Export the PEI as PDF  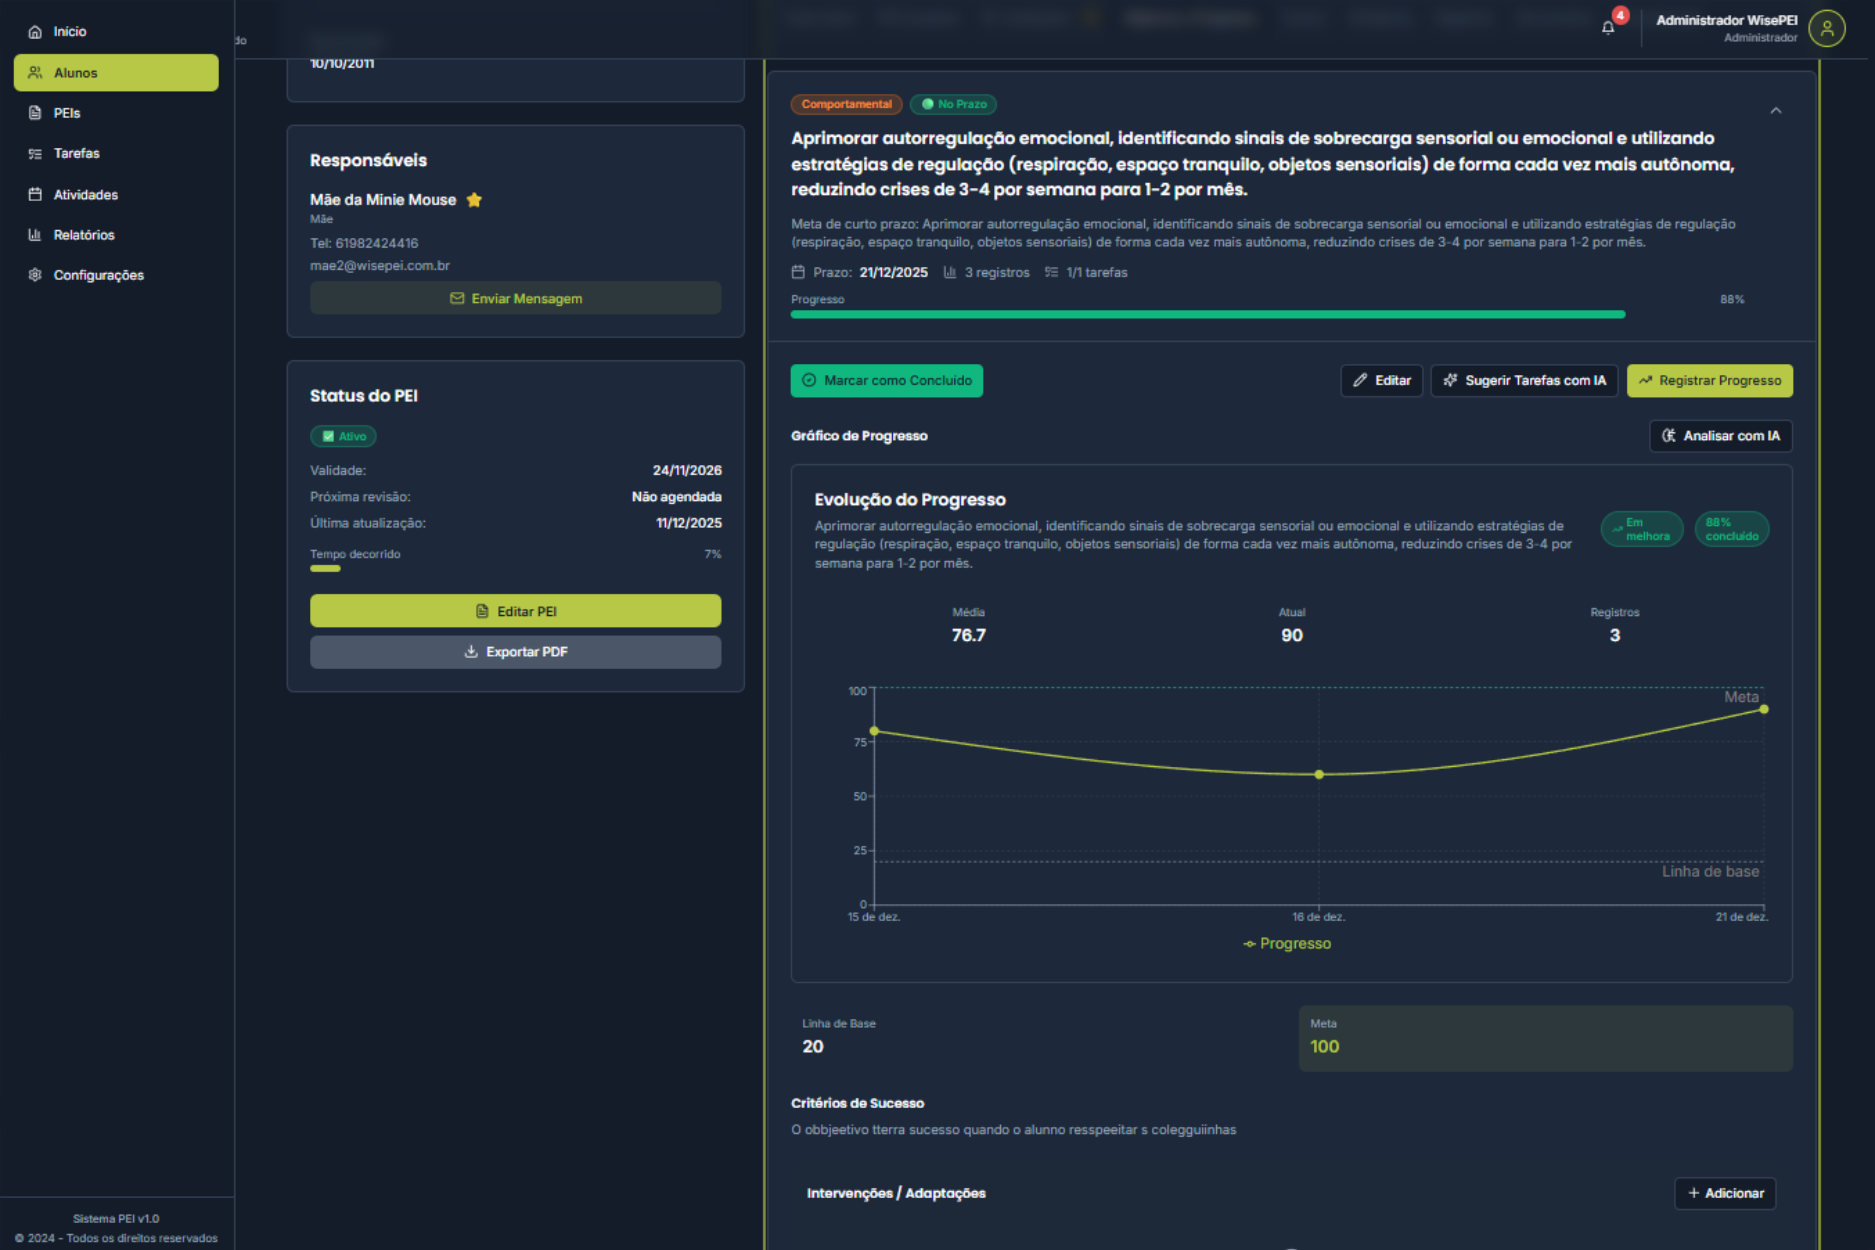515,652
